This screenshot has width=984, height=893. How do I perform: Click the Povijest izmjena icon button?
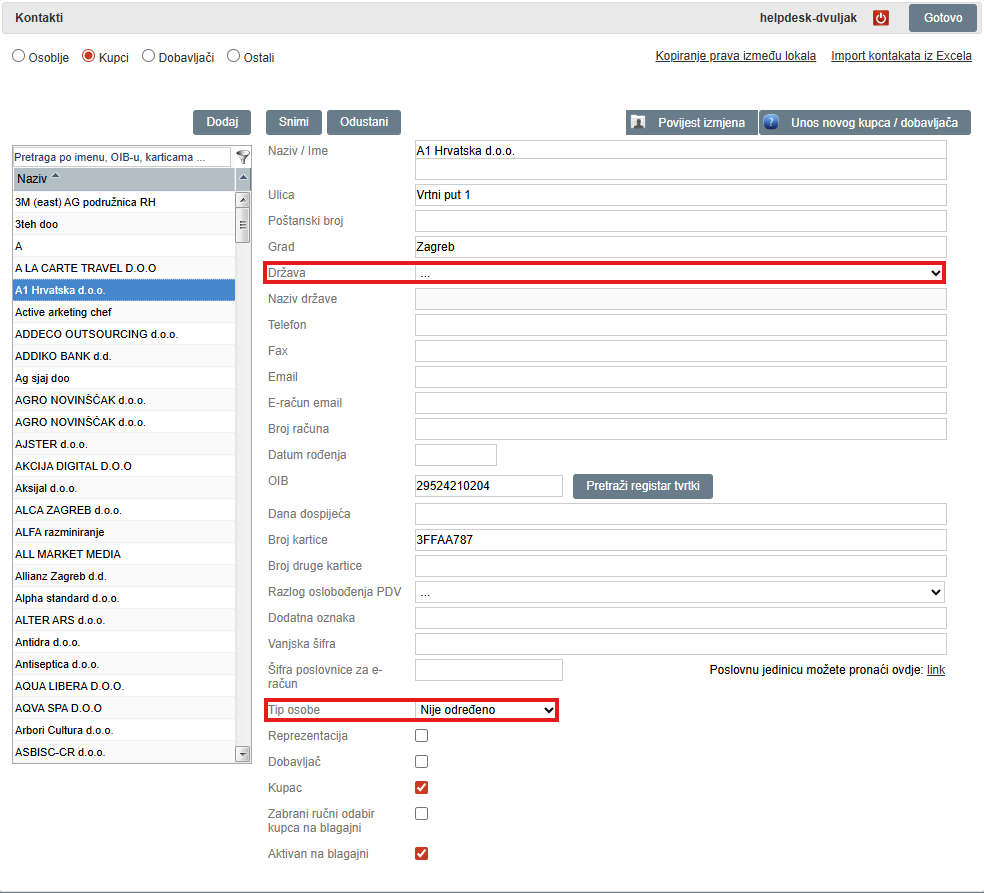(x=692, y=123)
